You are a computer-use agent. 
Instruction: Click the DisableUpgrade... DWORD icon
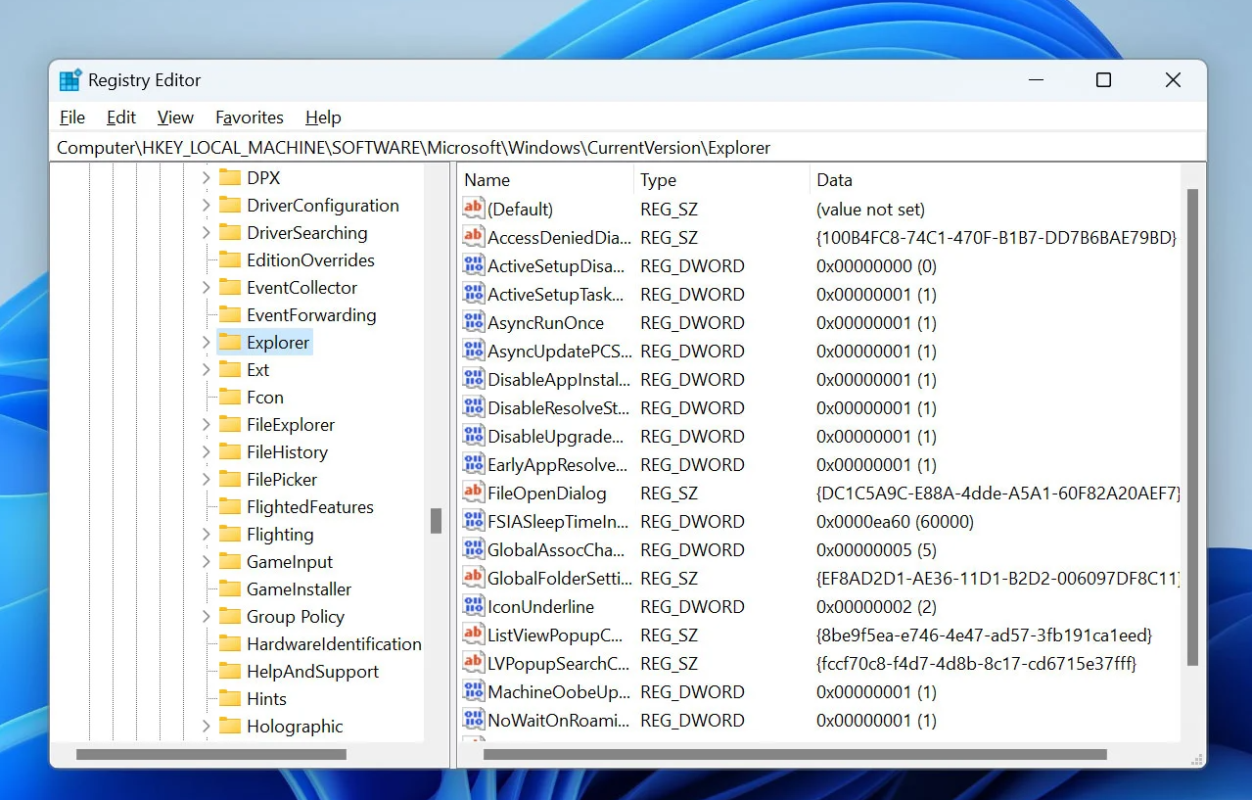473,436
